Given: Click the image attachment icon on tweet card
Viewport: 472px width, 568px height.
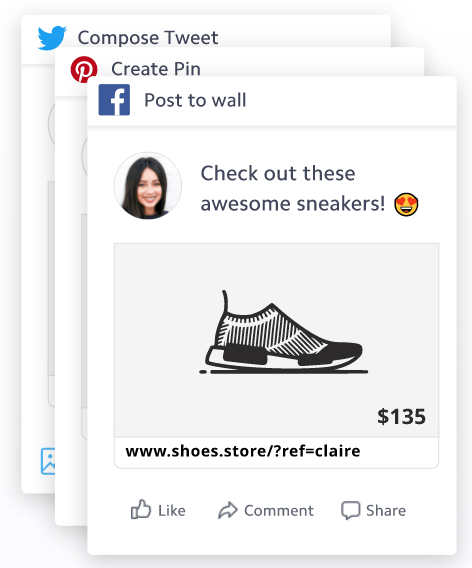Looking at the screenshot, I should pos(48,461).
